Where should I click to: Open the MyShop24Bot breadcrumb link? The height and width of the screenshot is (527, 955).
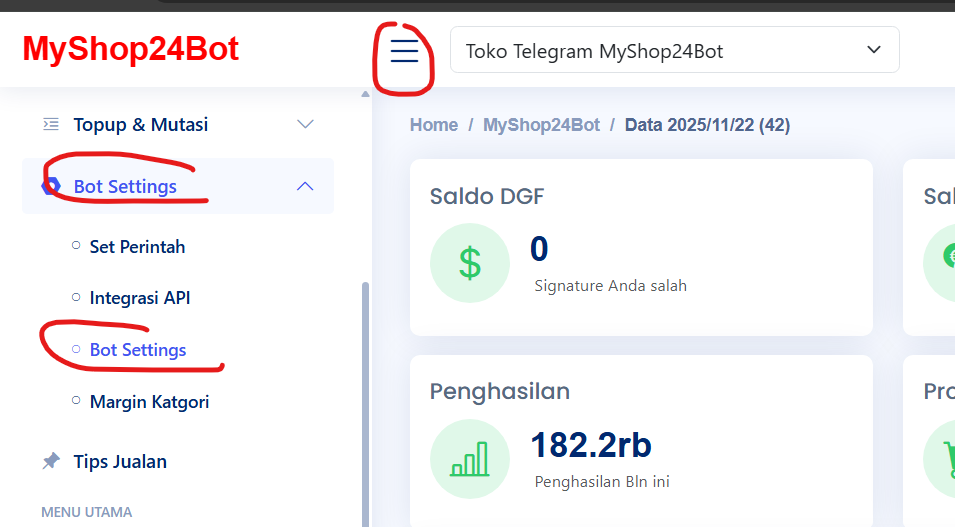pos(541,125)
